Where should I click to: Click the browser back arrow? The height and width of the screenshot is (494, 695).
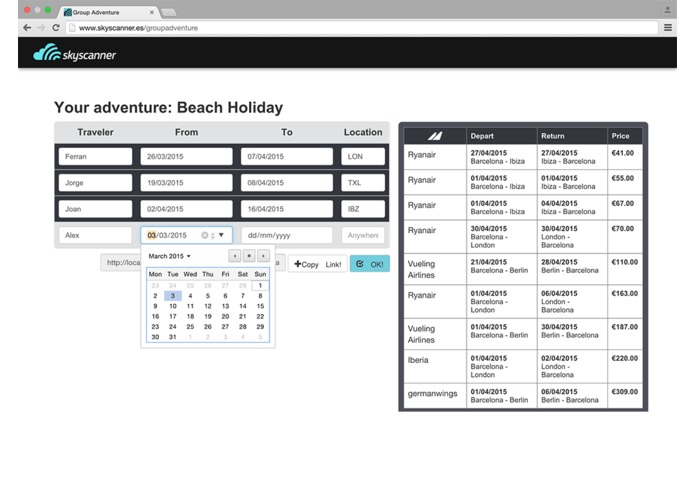click(27, 27)
